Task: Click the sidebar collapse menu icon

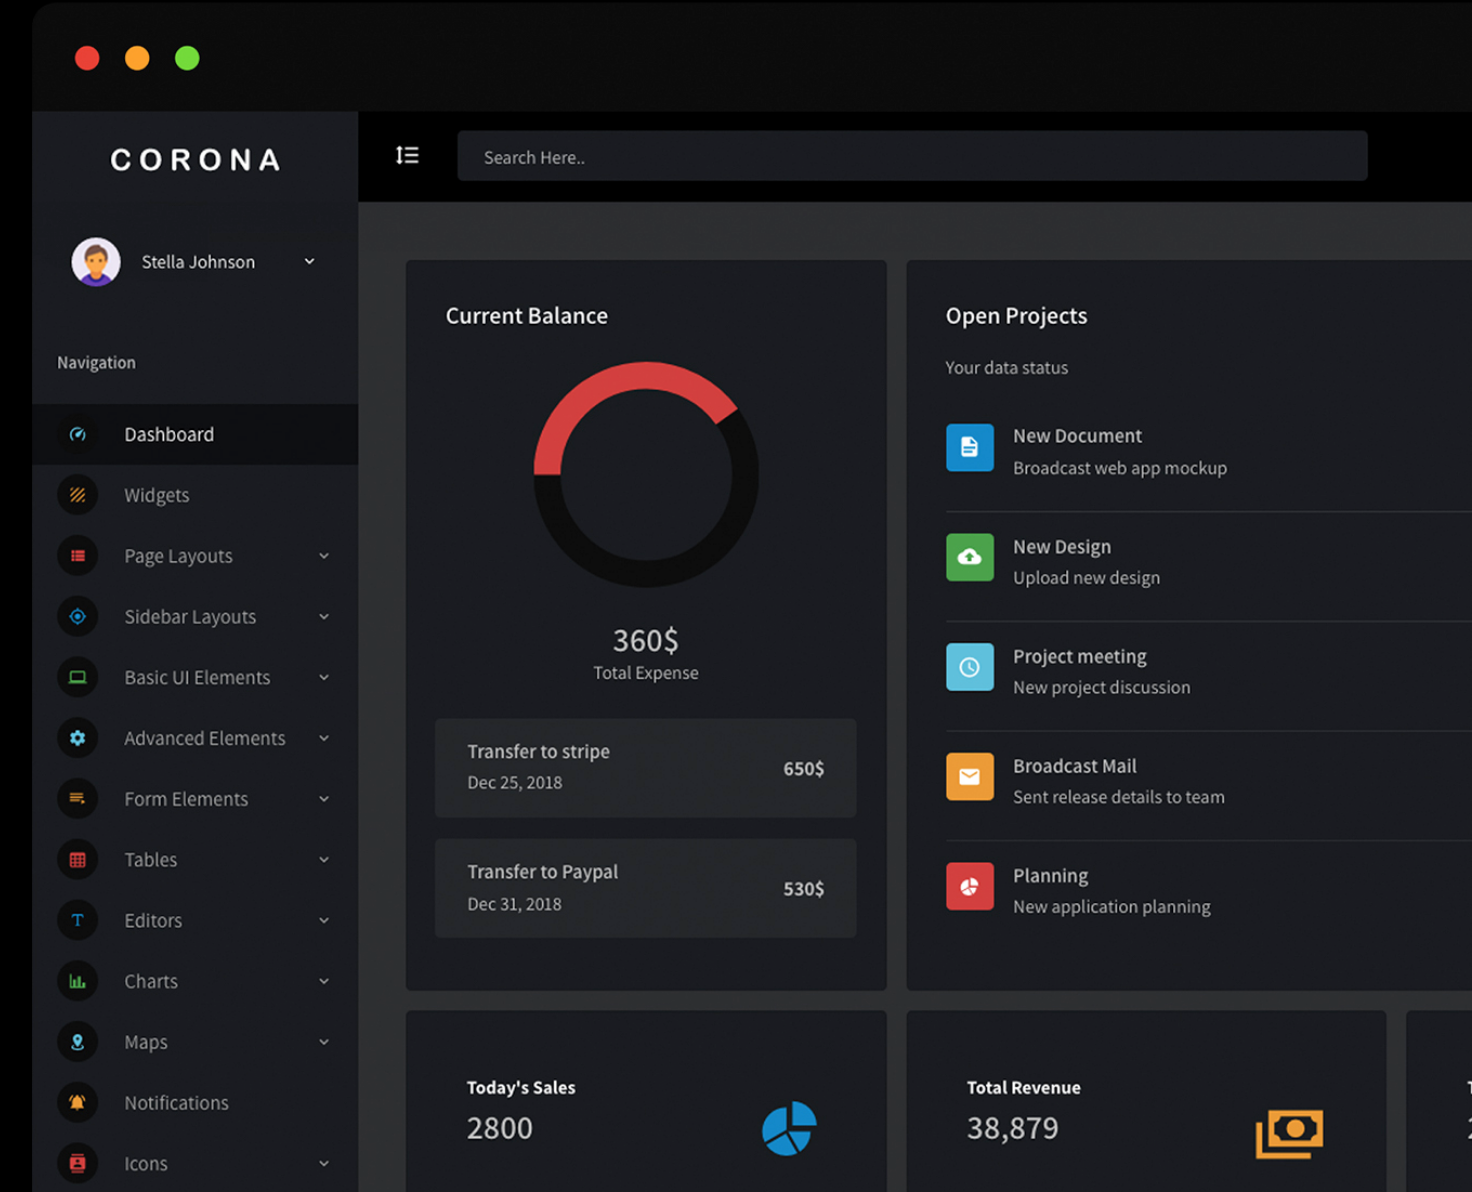Action: coord(407,155)
